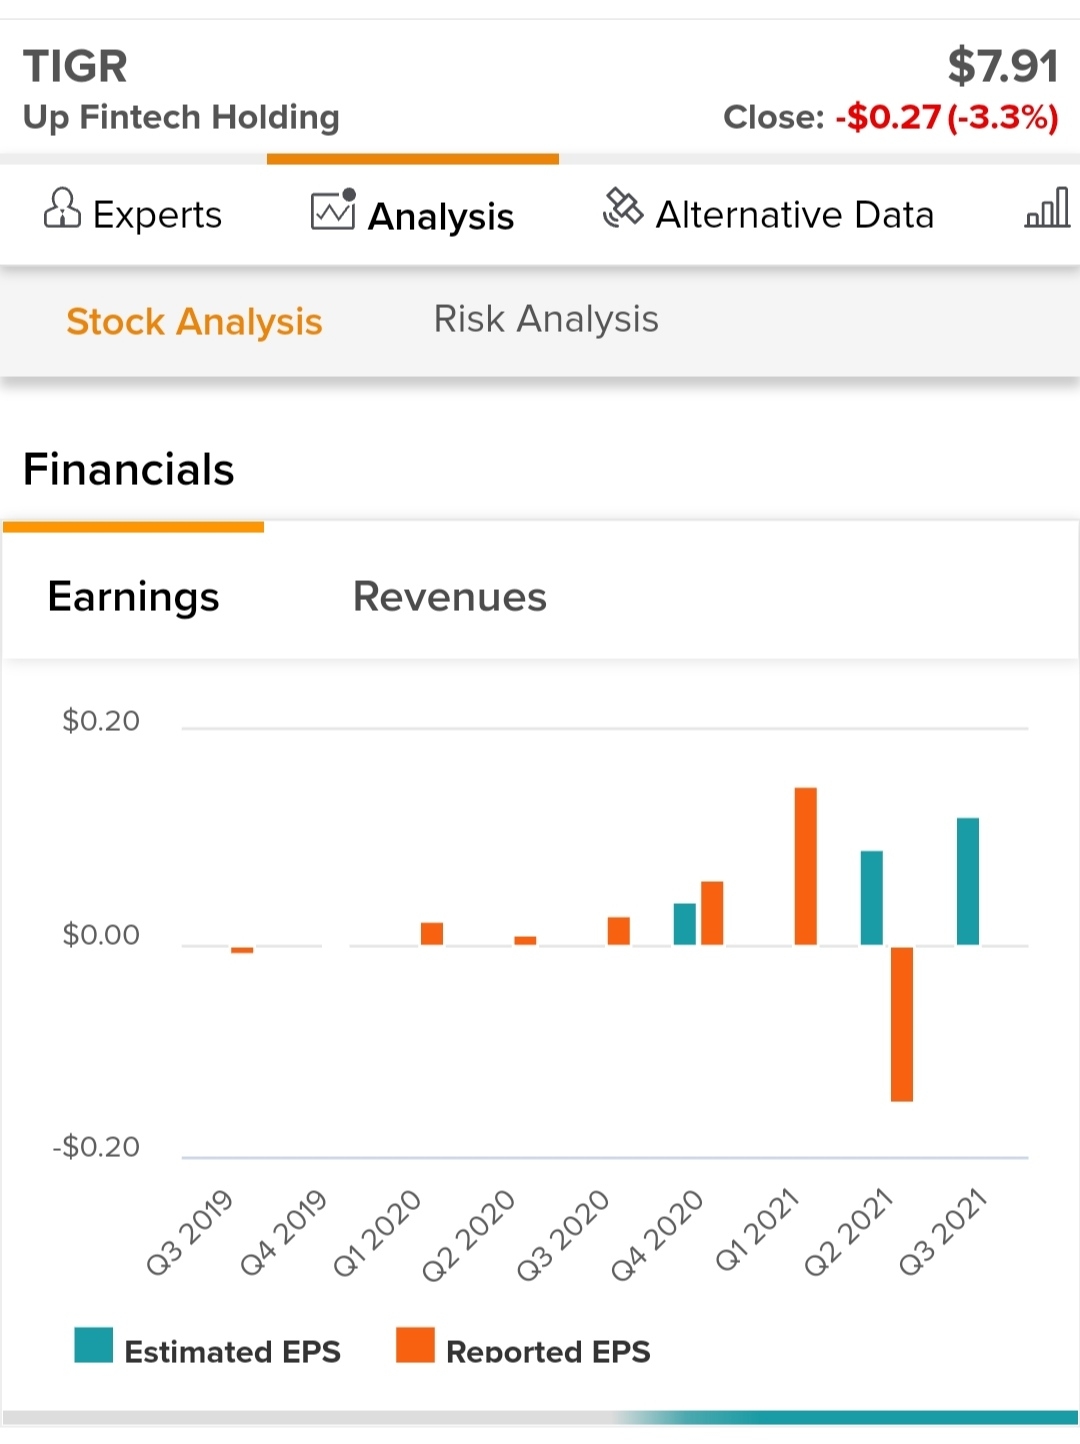The height and width of the screenshot is (1444, 1080).
Task: Select the Earnings chart tab
Action: click(x=133, y=597)
